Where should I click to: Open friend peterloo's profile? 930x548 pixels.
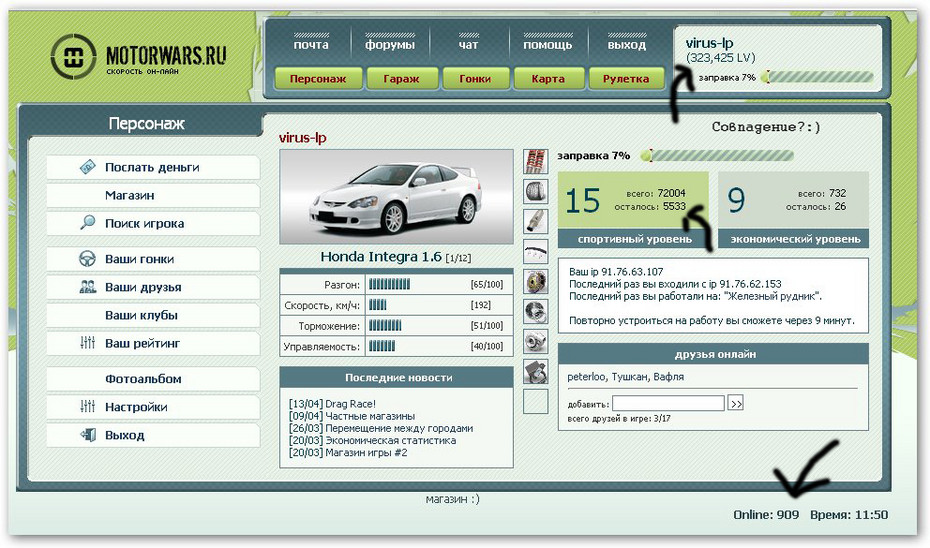point(586,377)
